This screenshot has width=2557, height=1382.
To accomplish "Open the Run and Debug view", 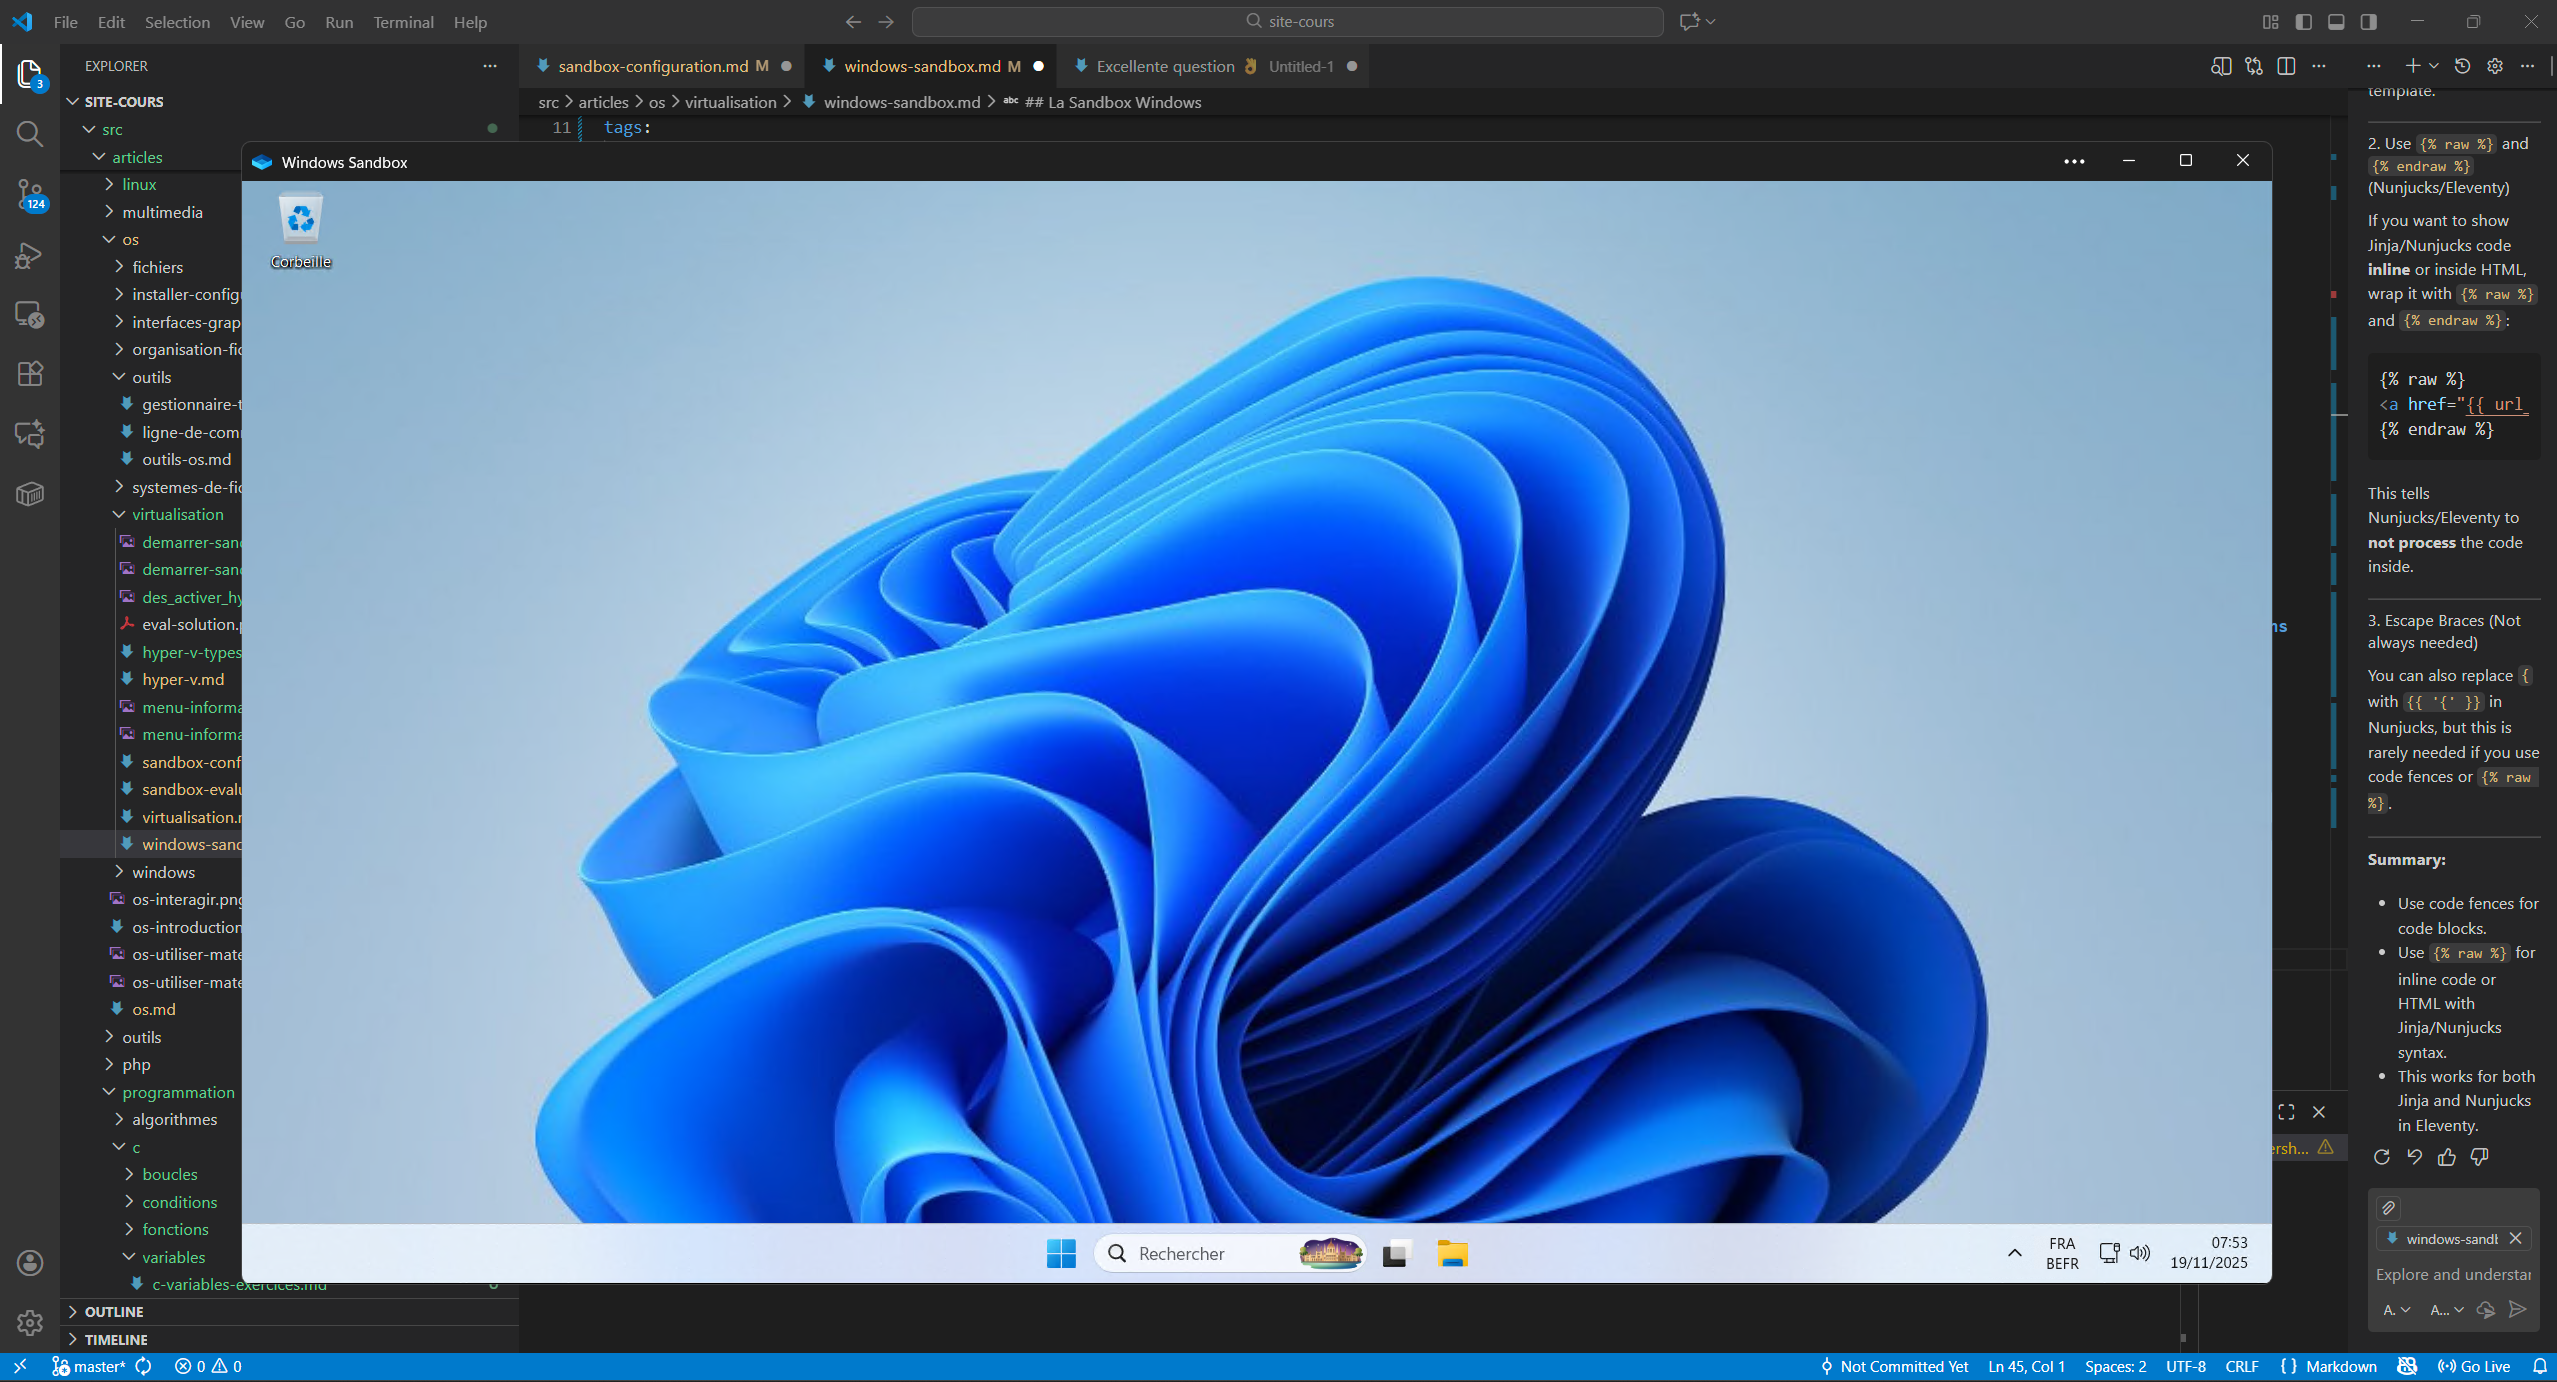I will [29, 255].
